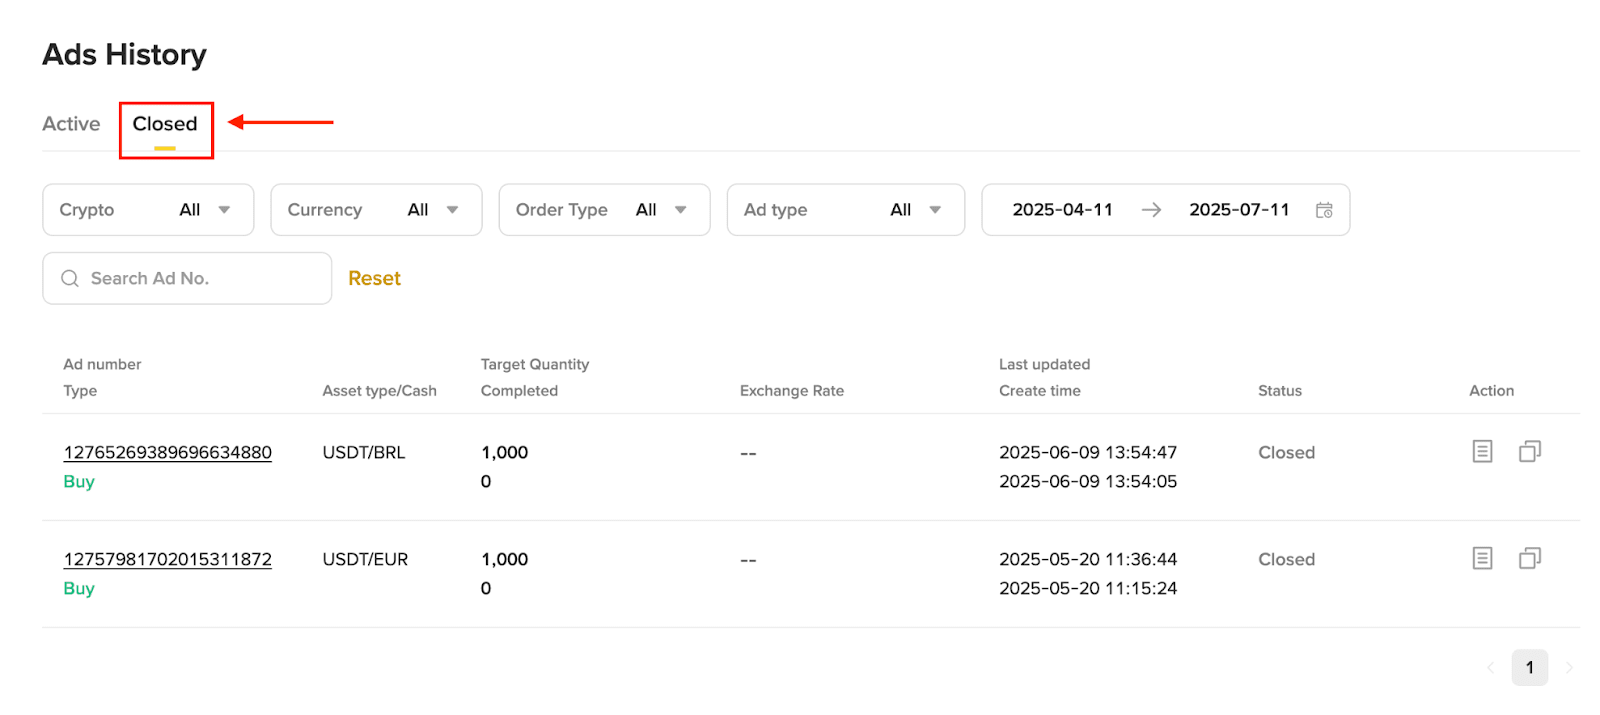The image size is (1600, 715).
Task: Go to previous page arrow
Action: pos(1490,668)
